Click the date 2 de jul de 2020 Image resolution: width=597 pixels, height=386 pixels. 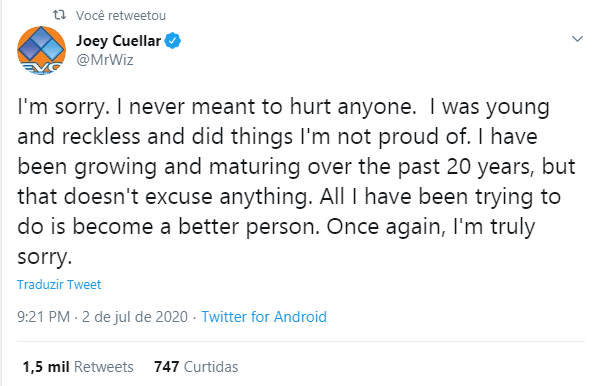pyautogui.click(x=135, y=317)
